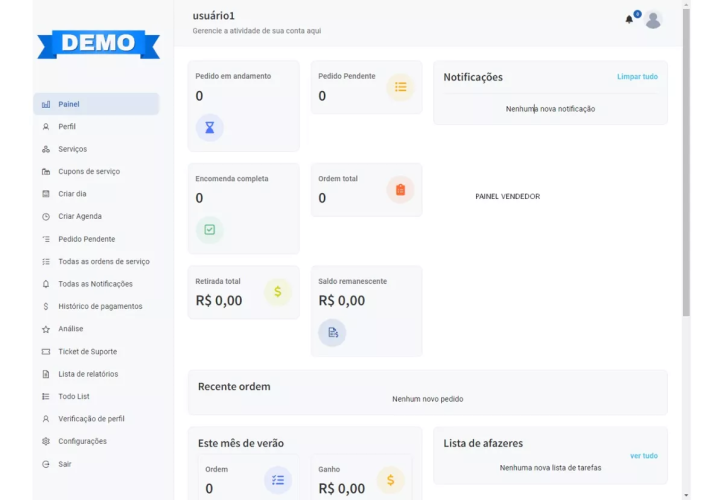
Task: Click the ver tudo link in Lista de afazeres
Action: coord(643,455)
